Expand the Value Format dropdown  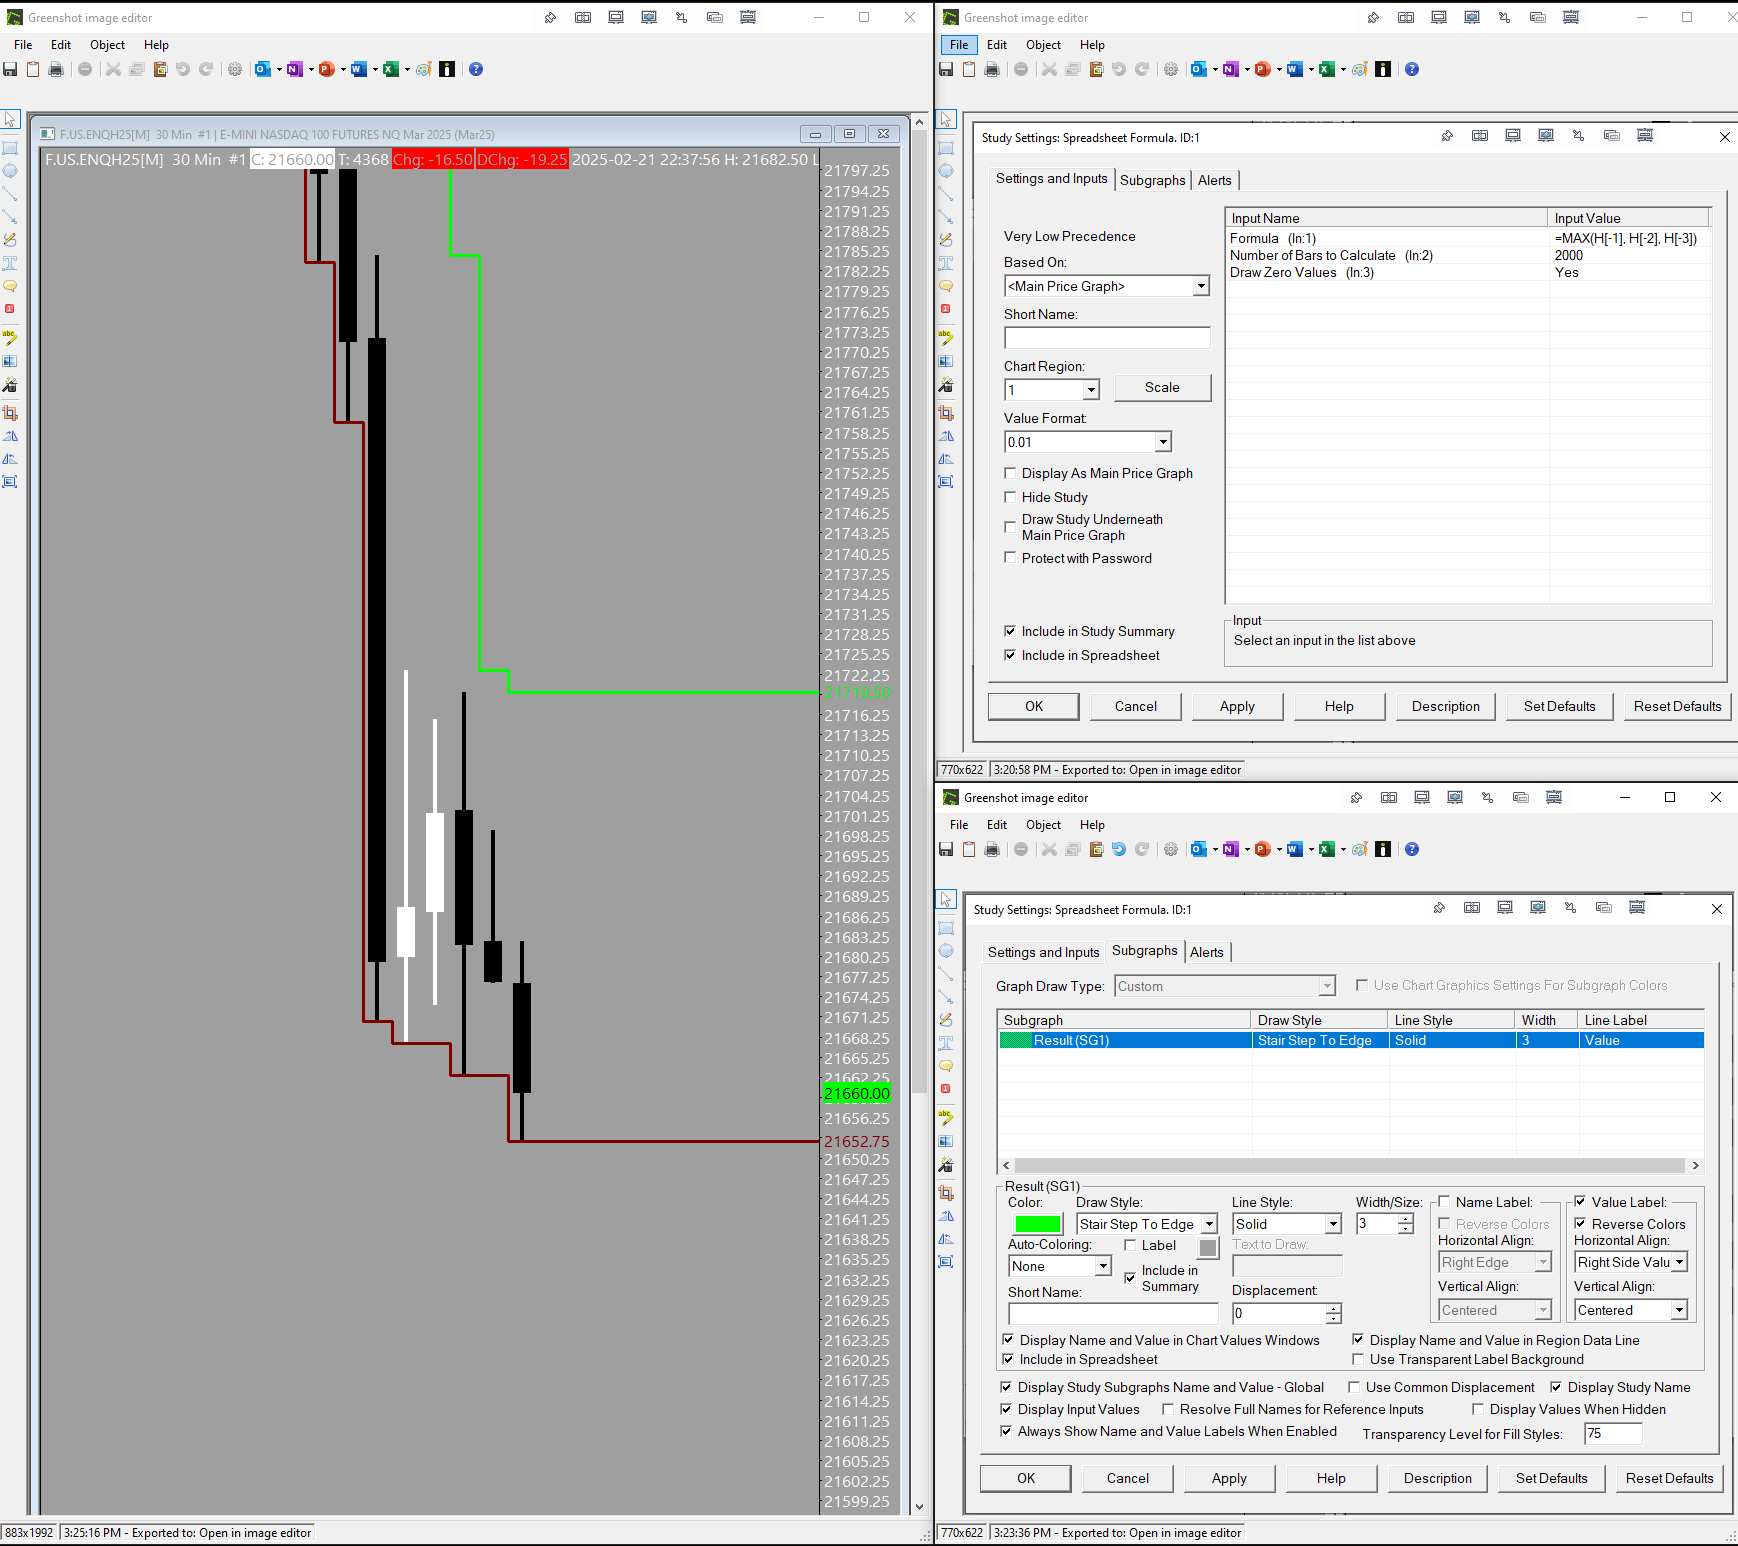(x=1163, y=442)
